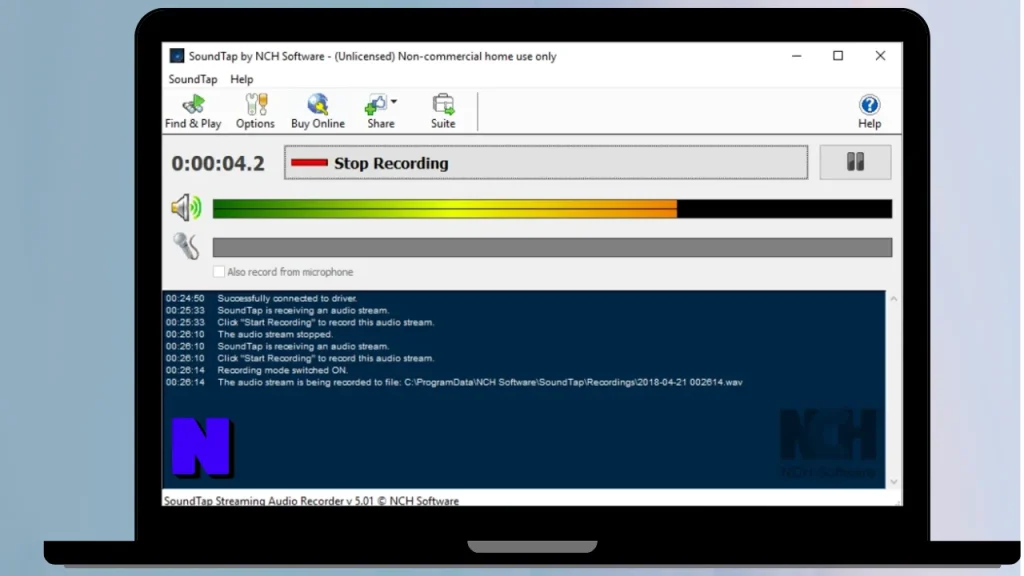
Task: Maximize the SoundTap window
Action: (x=838, y=56)
